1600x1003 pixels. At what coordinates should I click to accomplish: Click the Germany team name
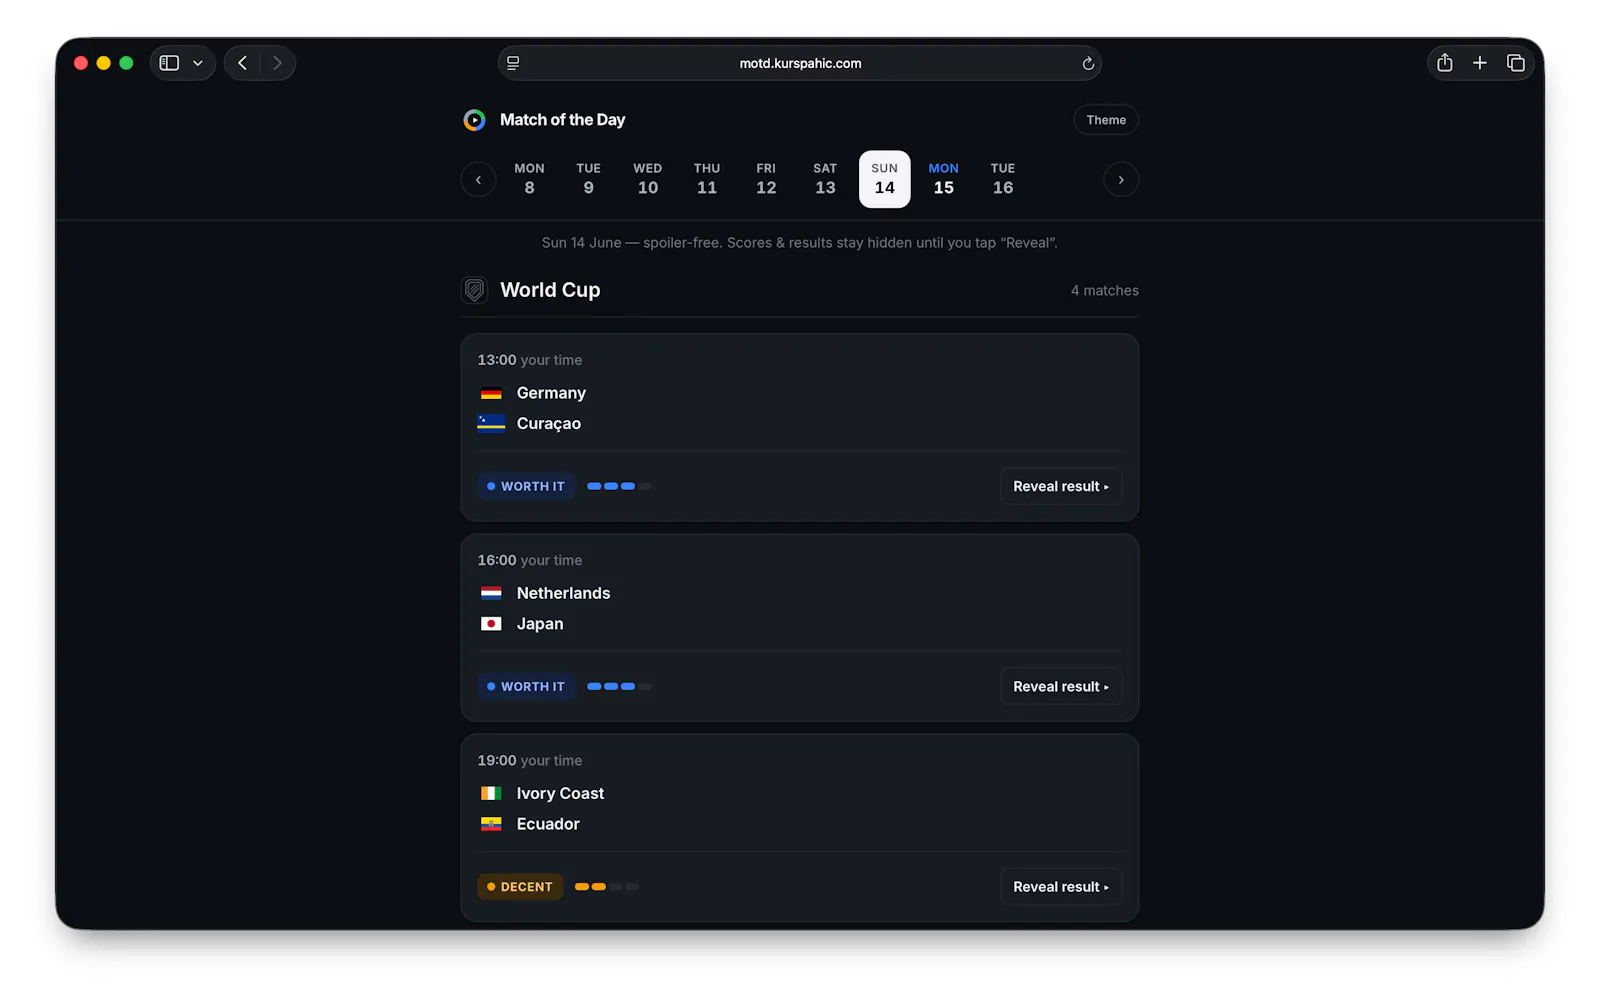coord(551,393)
